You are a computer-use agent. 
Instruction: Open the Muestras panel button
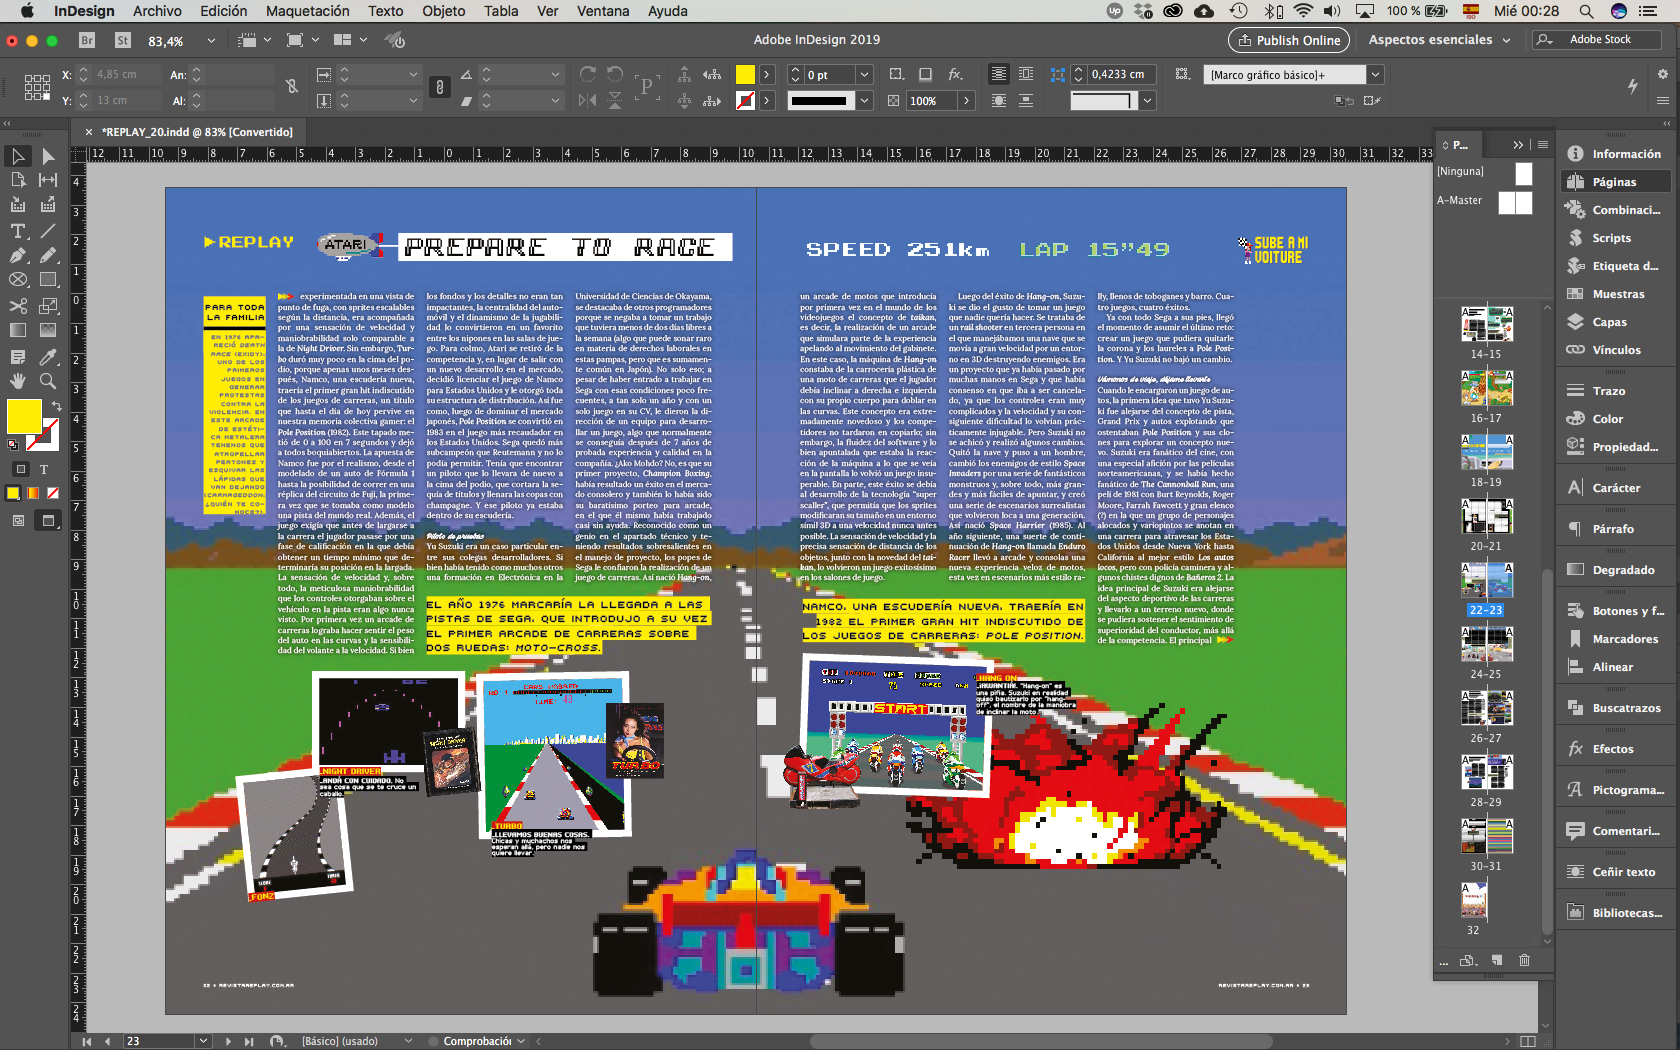point(1617,294)
